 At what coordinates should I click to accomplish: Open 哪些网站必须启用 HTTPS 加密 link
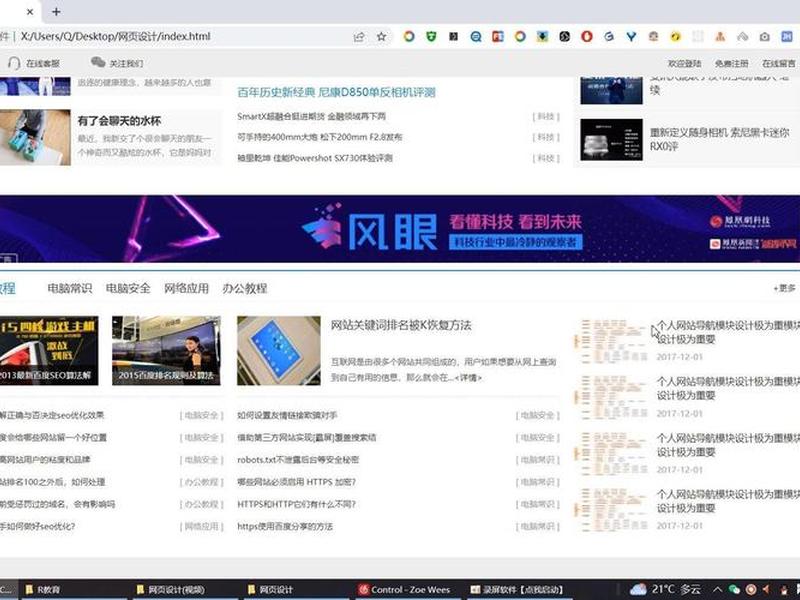pos(296,482)
